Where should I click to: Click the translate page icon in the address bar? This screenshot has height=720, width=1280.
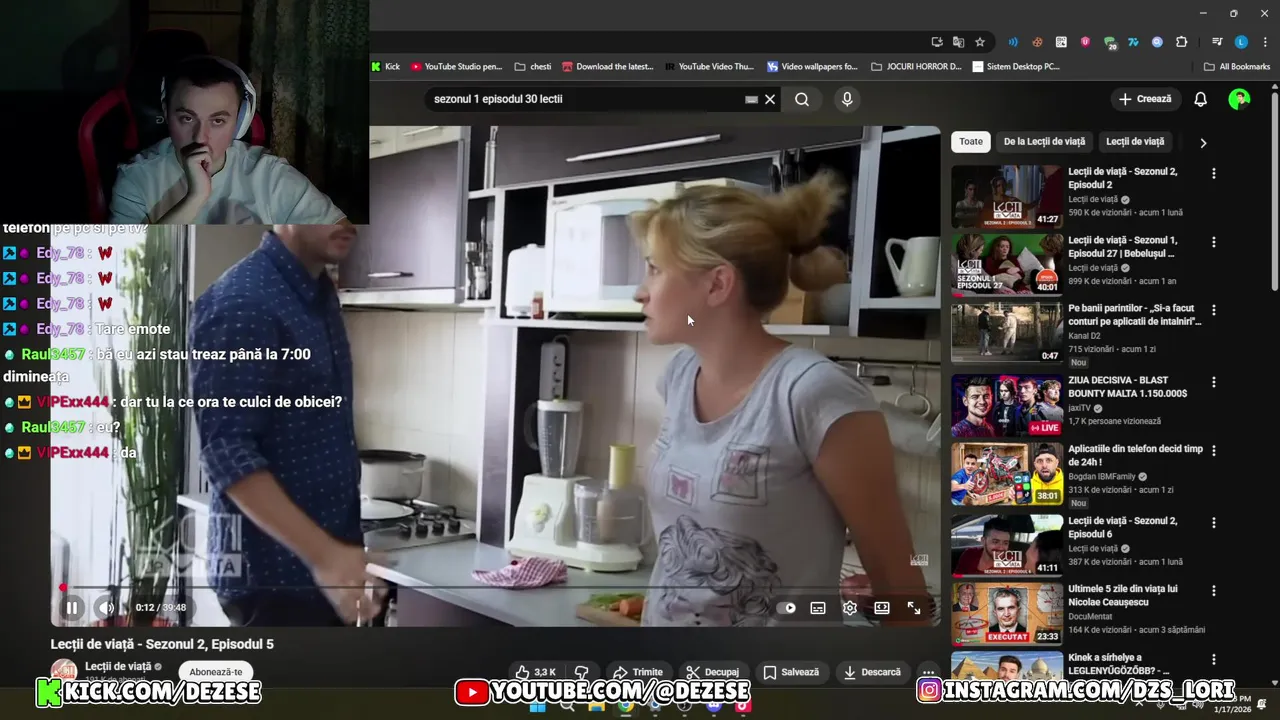[x=958, y=42]
